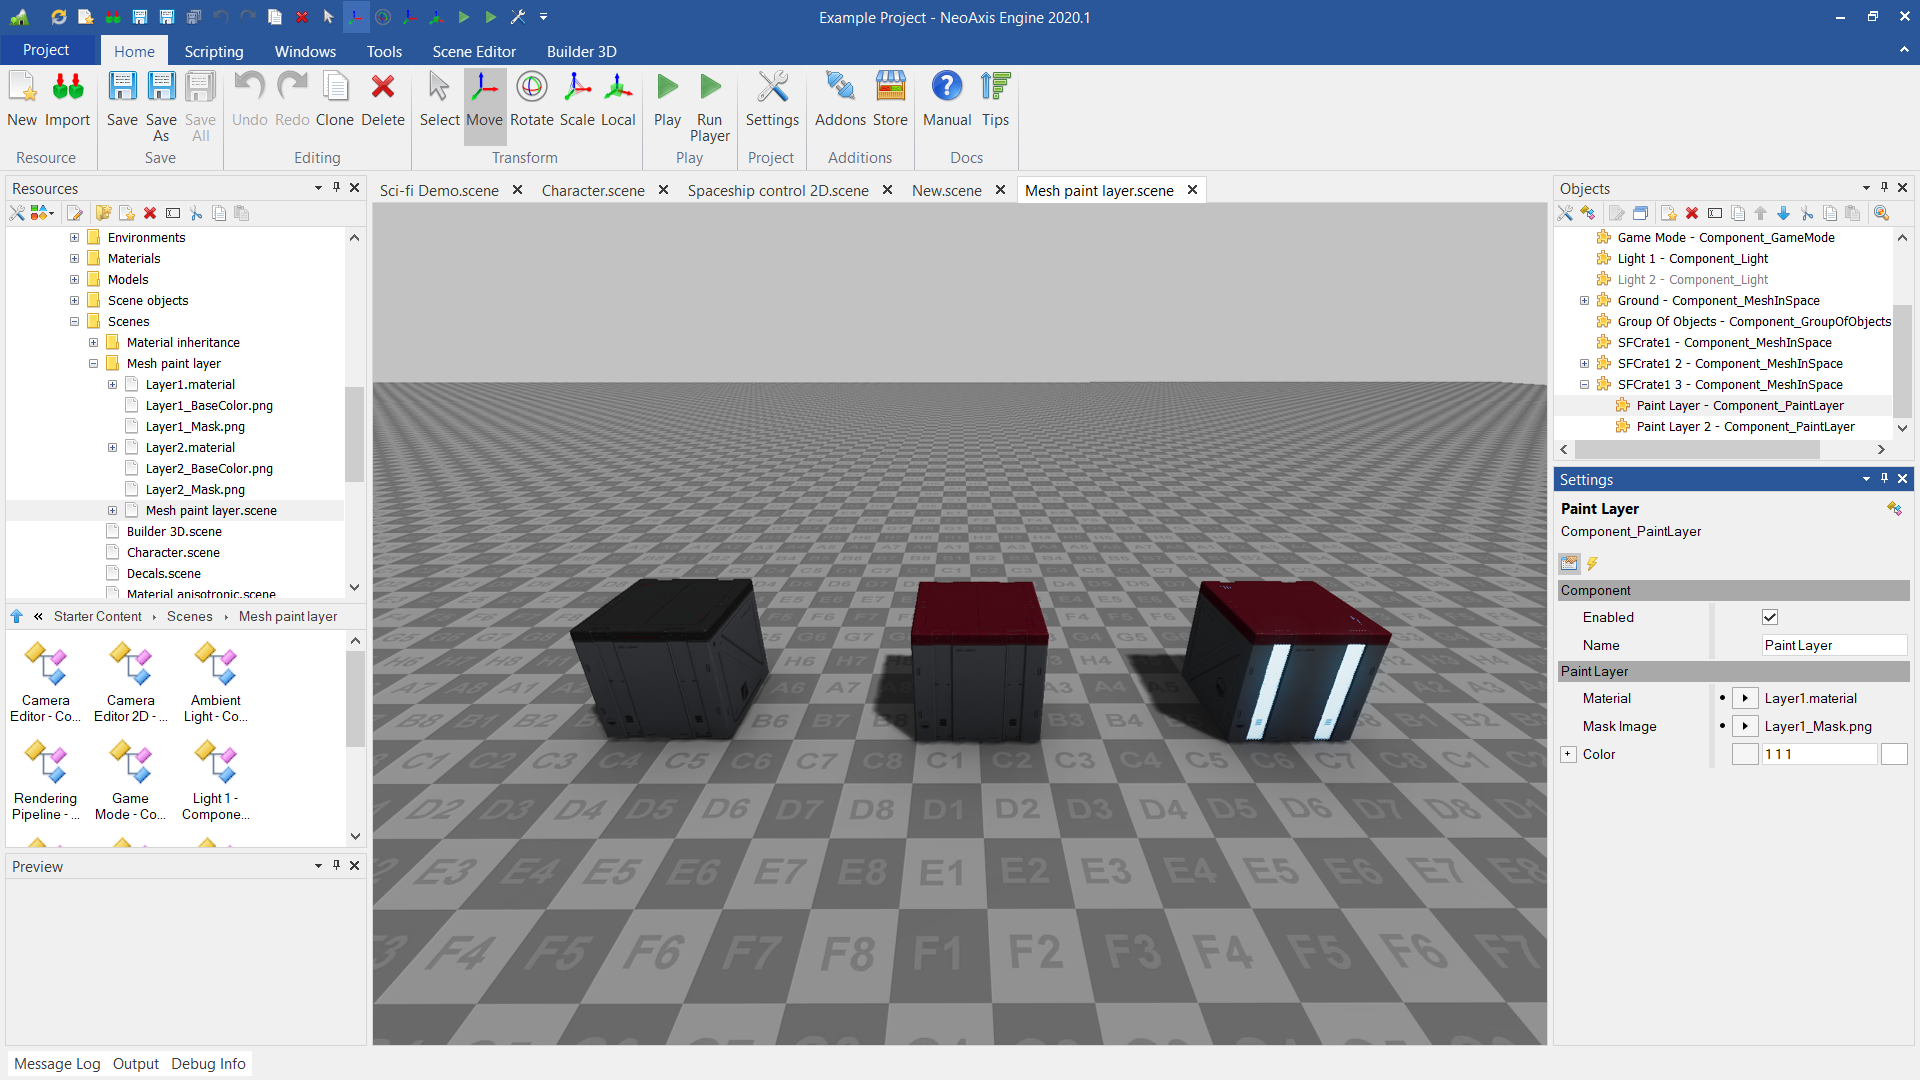Click the Addons icon

pos(840,100)
